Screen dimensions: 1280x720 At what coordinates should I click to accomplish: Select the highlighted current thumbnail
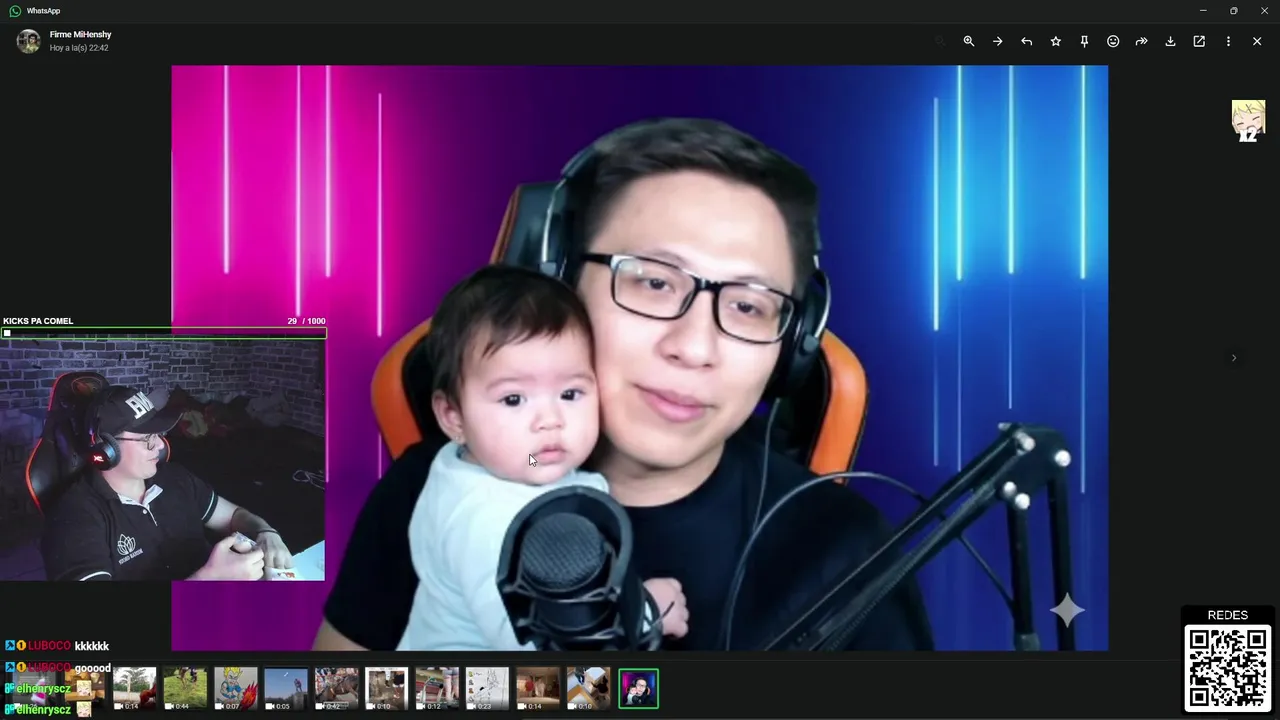tap(638, 688)
